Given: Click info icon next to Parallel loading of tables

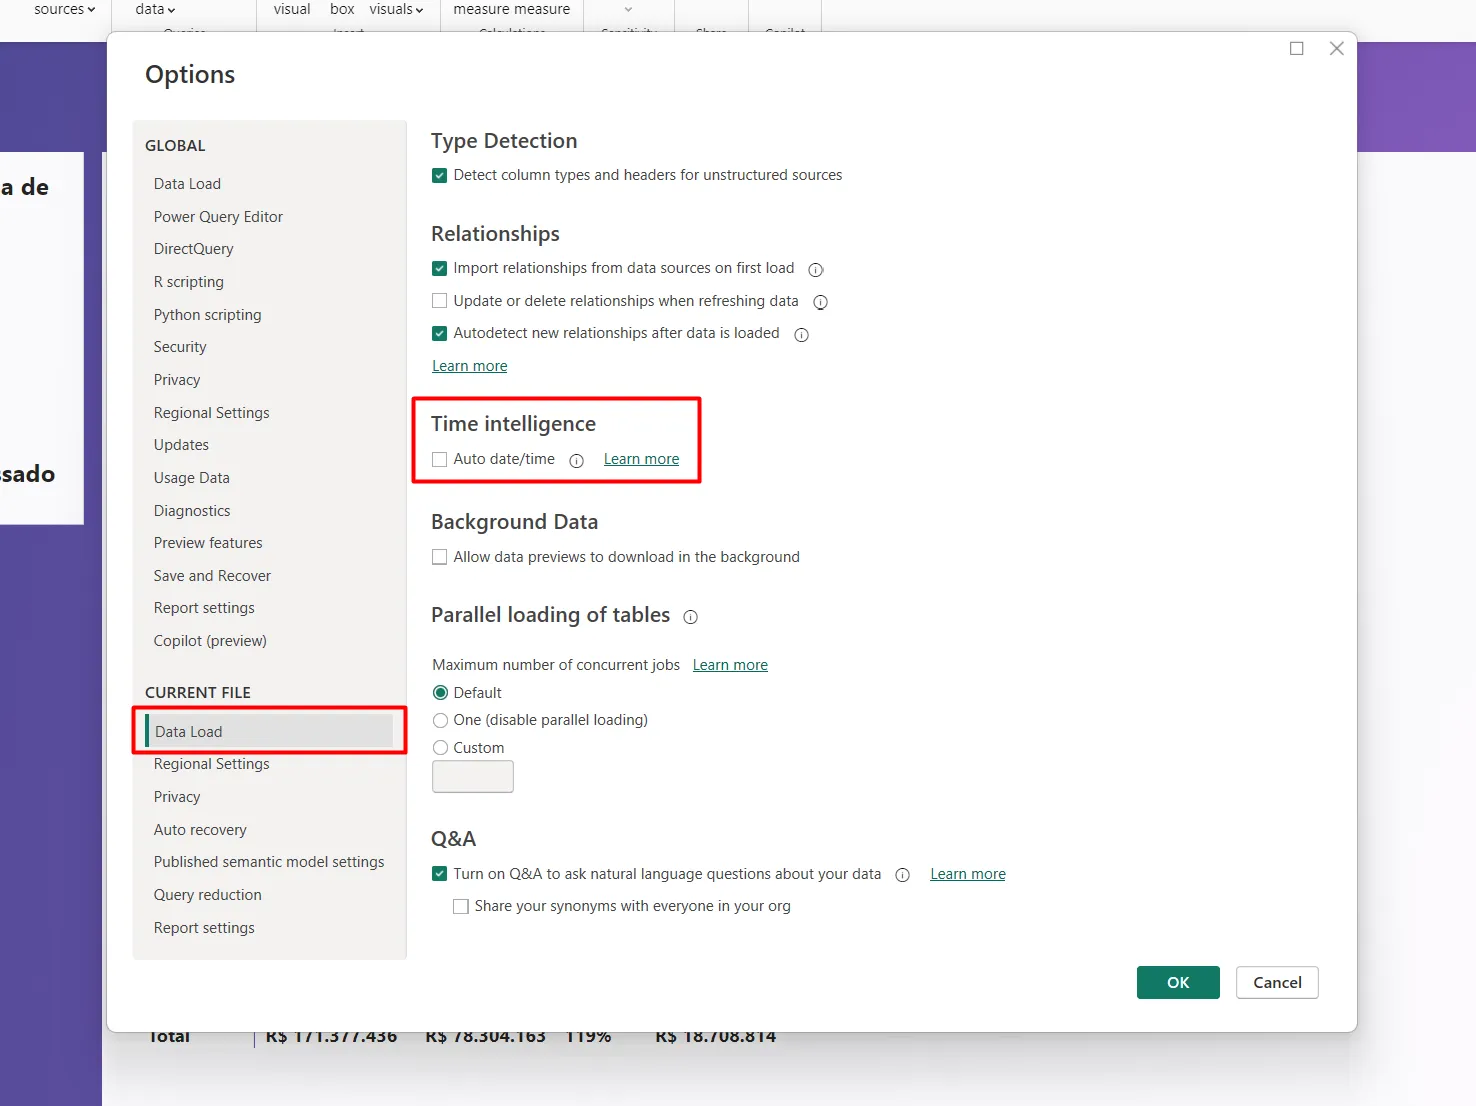Looking at the screenshot, I should [690, 617].
